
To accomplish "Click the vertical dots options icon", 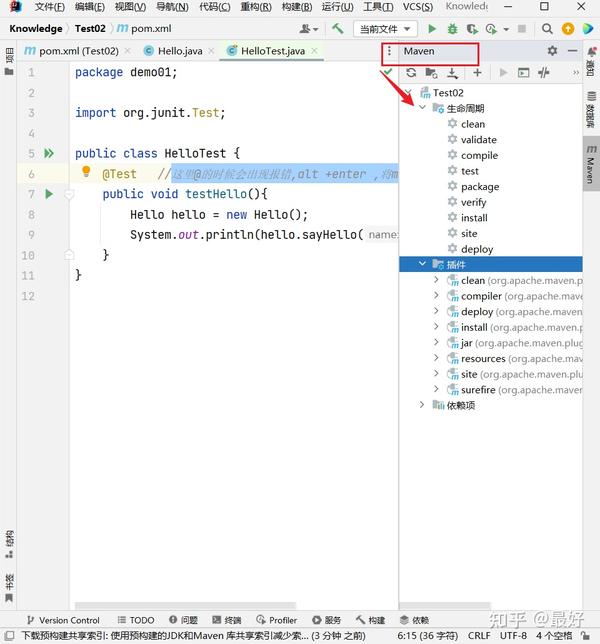I will tap(389, 51).
